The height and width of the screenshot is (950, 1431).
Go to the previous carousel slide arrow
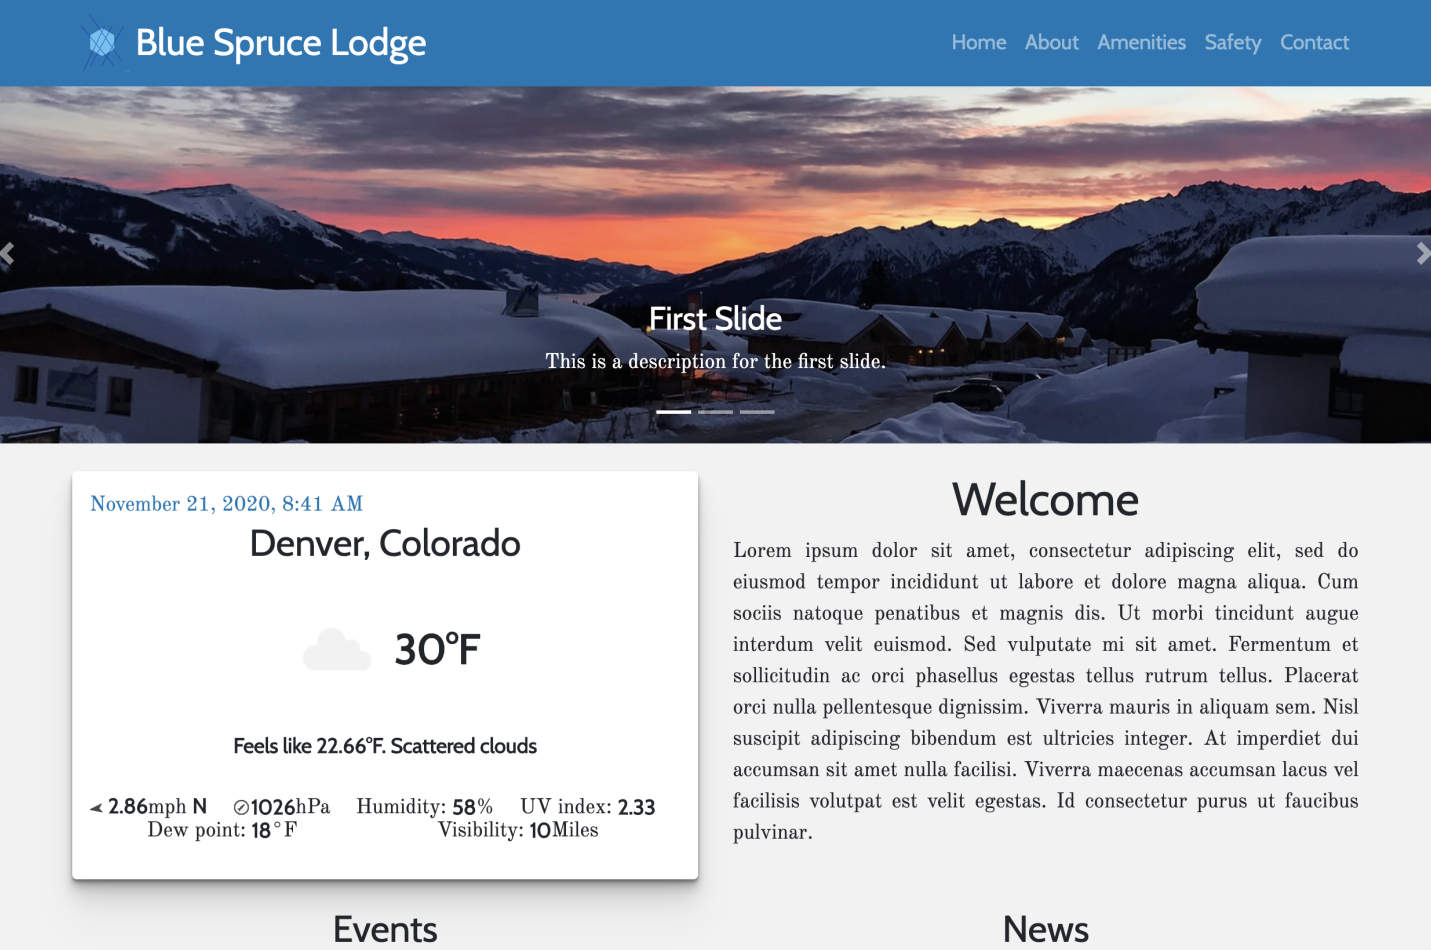coord(8,254)
